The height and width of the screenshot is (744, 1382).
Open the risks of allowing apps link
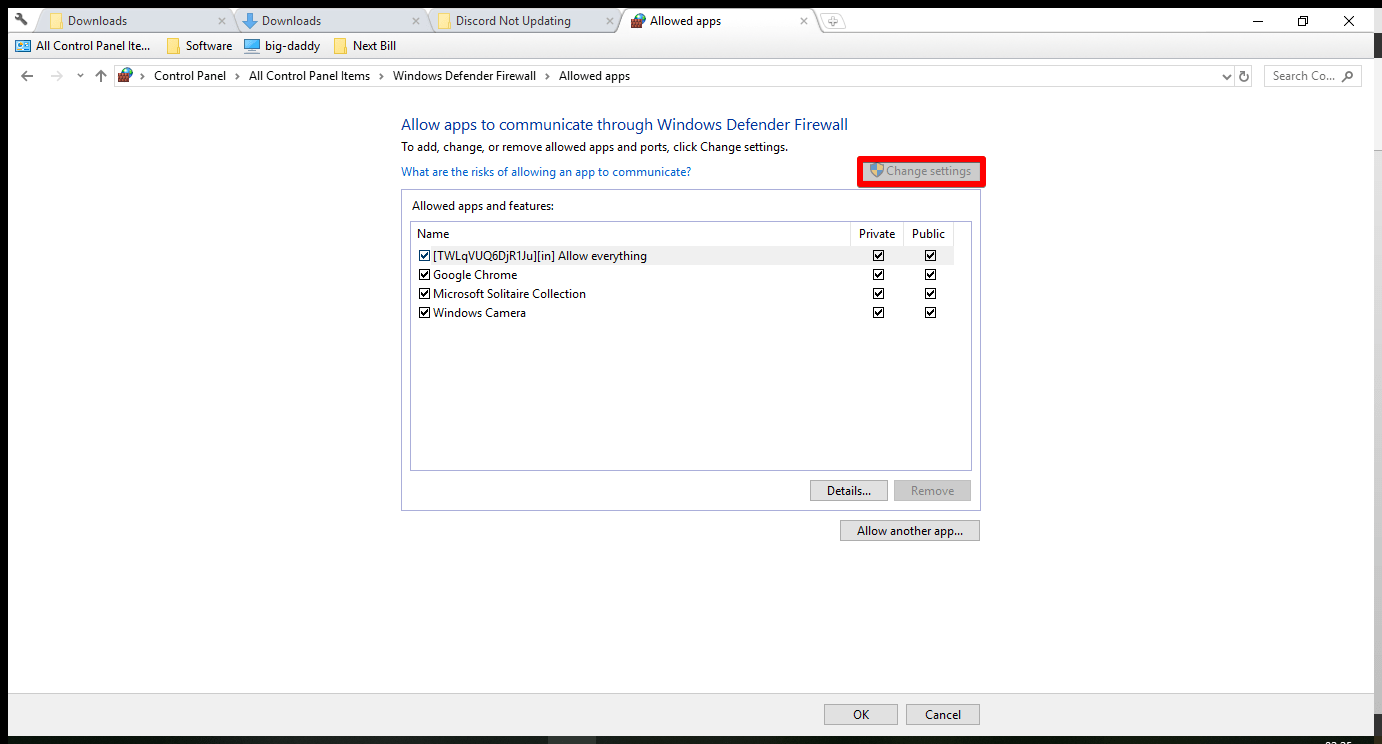[x=546, y=171]
